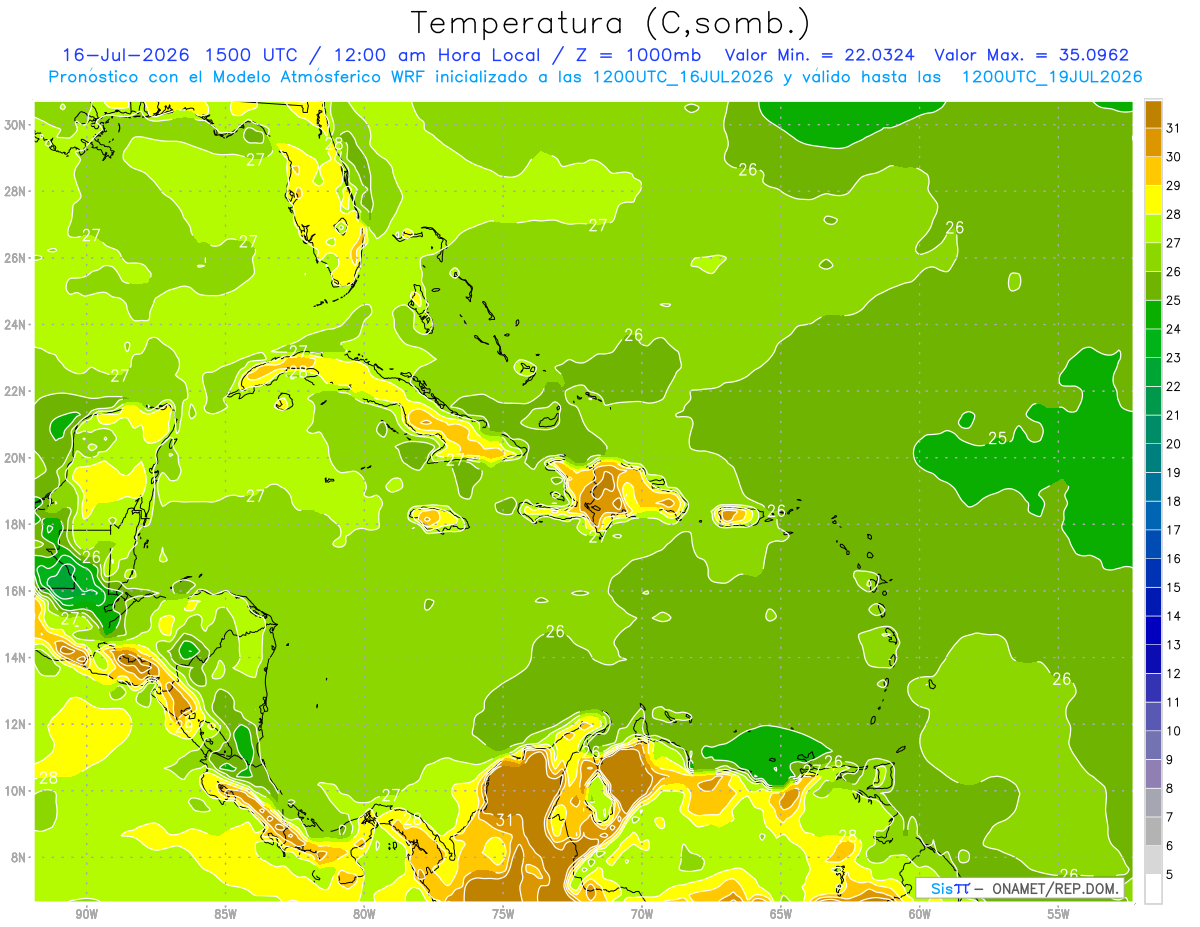Viewport: 1200px width, 927px height.
Task: Click the legend scale number '11'
Action: click(x=1174, y=702)
